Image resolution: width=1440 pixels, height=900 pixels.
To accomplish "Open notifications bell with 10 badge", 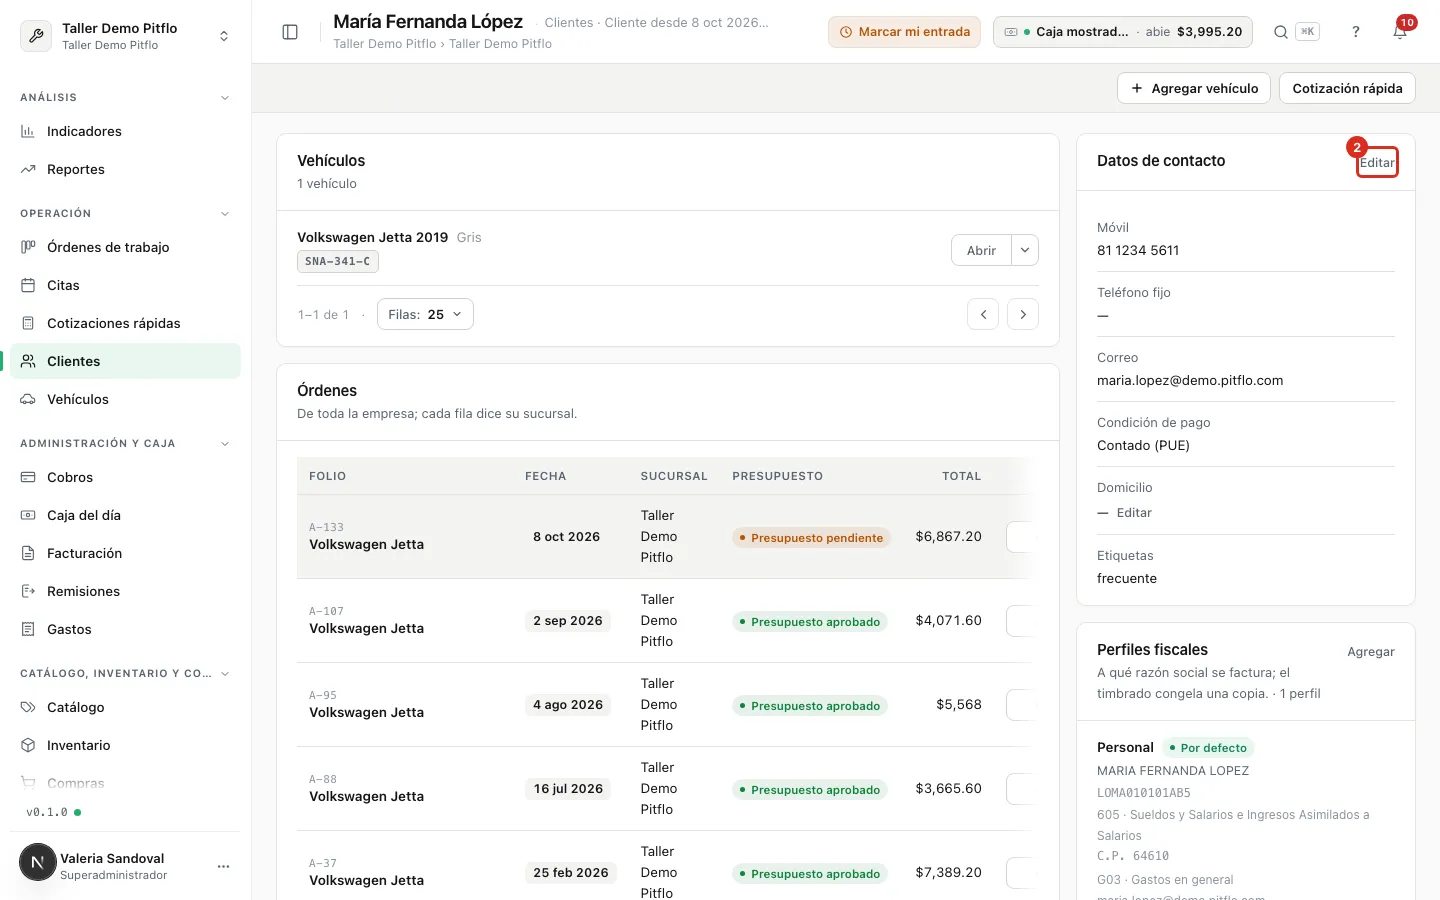I will click(x=1400, y=32).
